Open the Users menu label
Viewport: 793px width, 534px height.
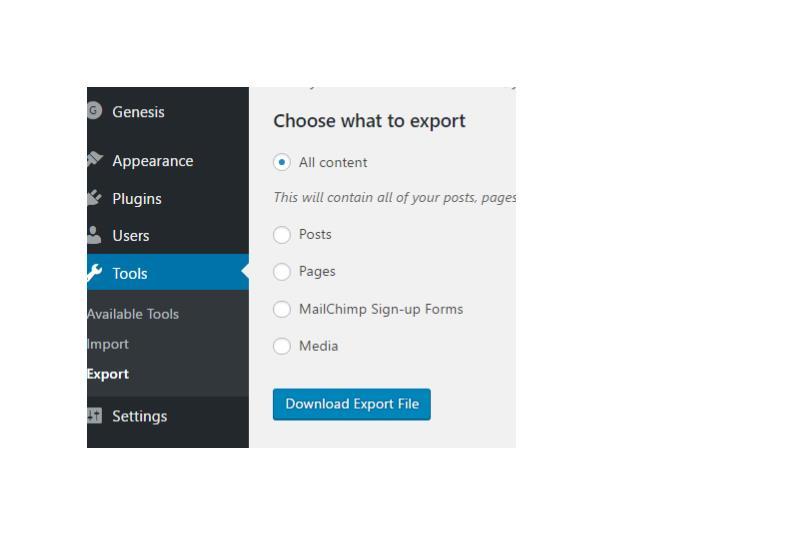tap(130, 236)
